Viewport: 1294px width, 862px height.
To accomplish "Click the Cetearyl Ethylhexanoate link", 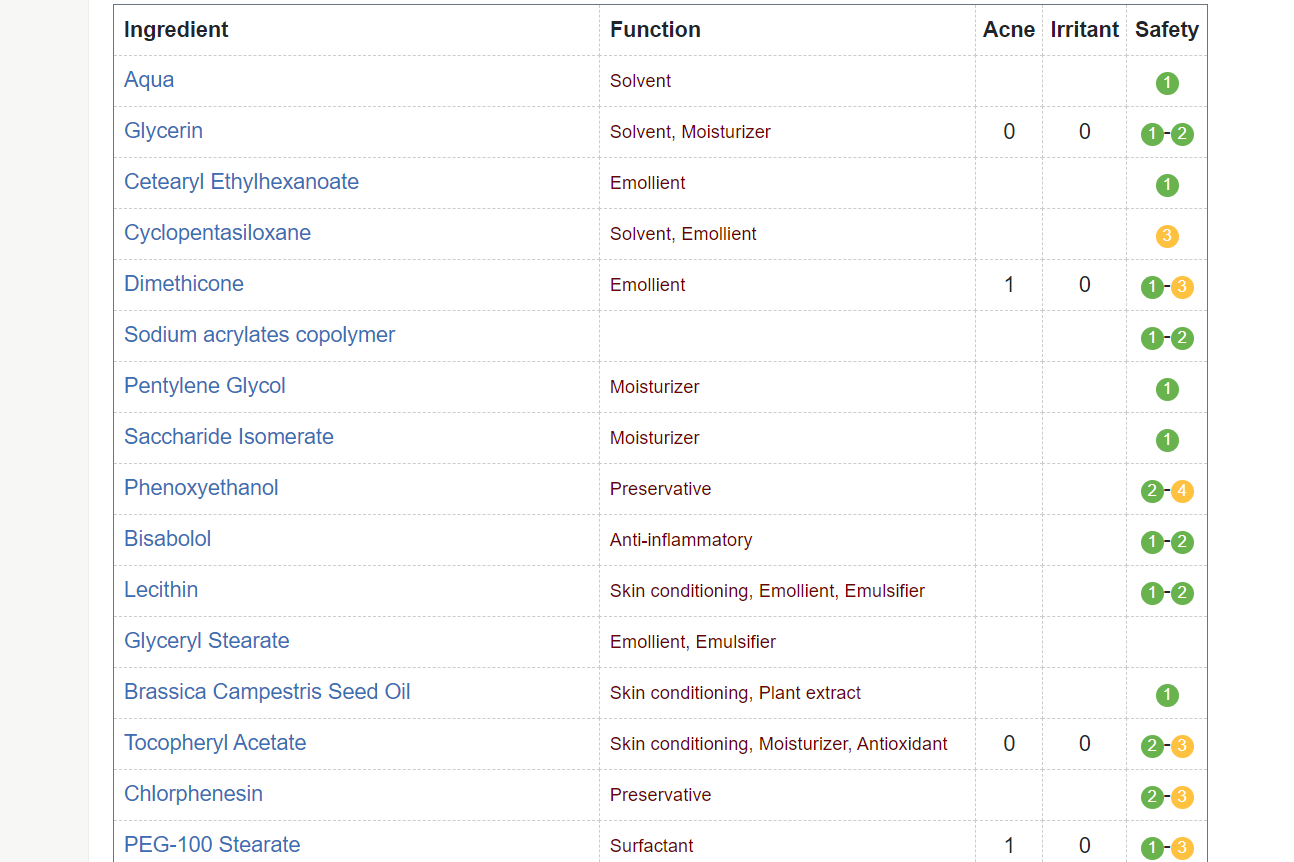I will point(241,182).
